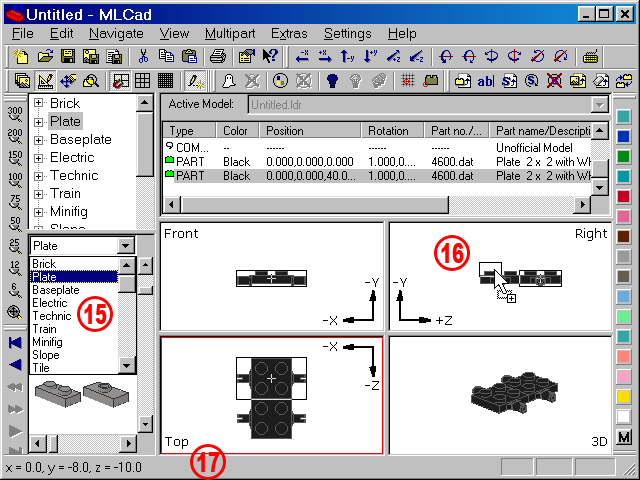Screen dimensions: 640x480
Task: Click the Copy icon in toolbar
Action: 166,56
